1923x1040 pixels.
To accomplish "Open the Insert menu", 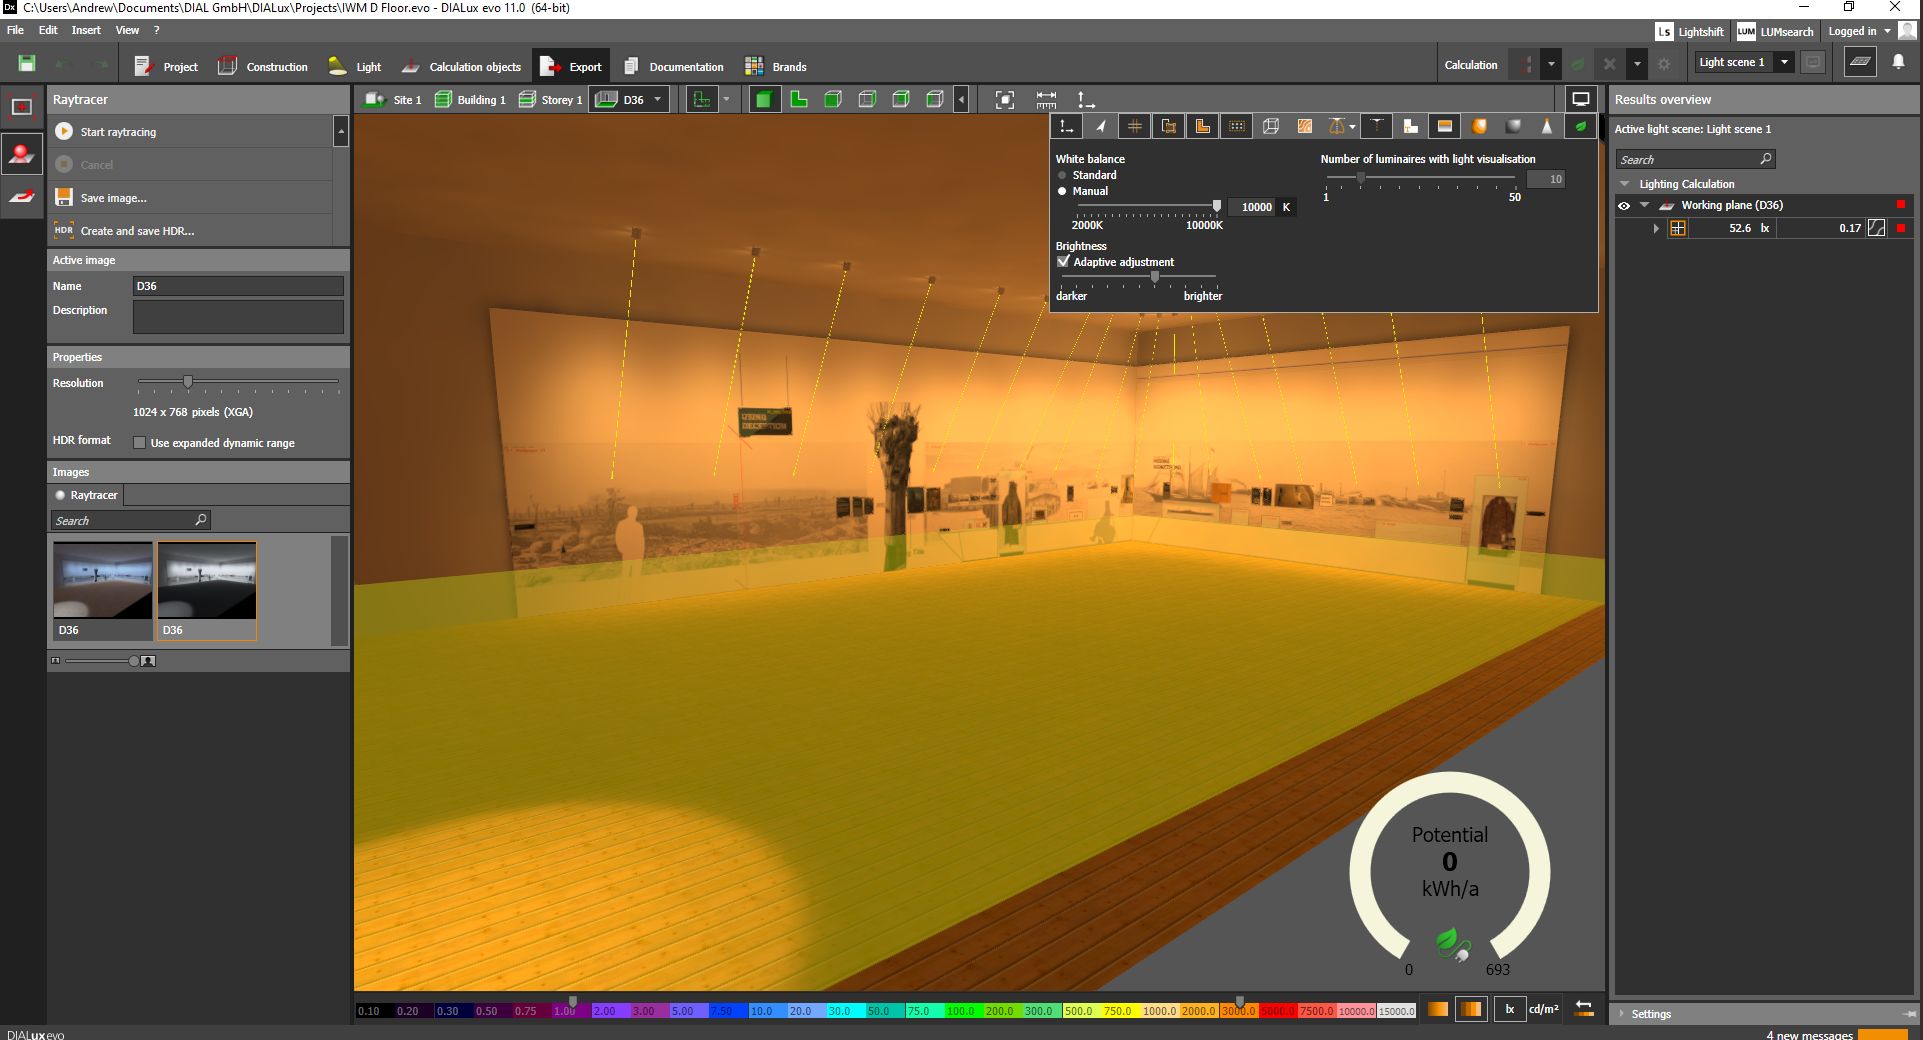I will (x=86, y=30).
